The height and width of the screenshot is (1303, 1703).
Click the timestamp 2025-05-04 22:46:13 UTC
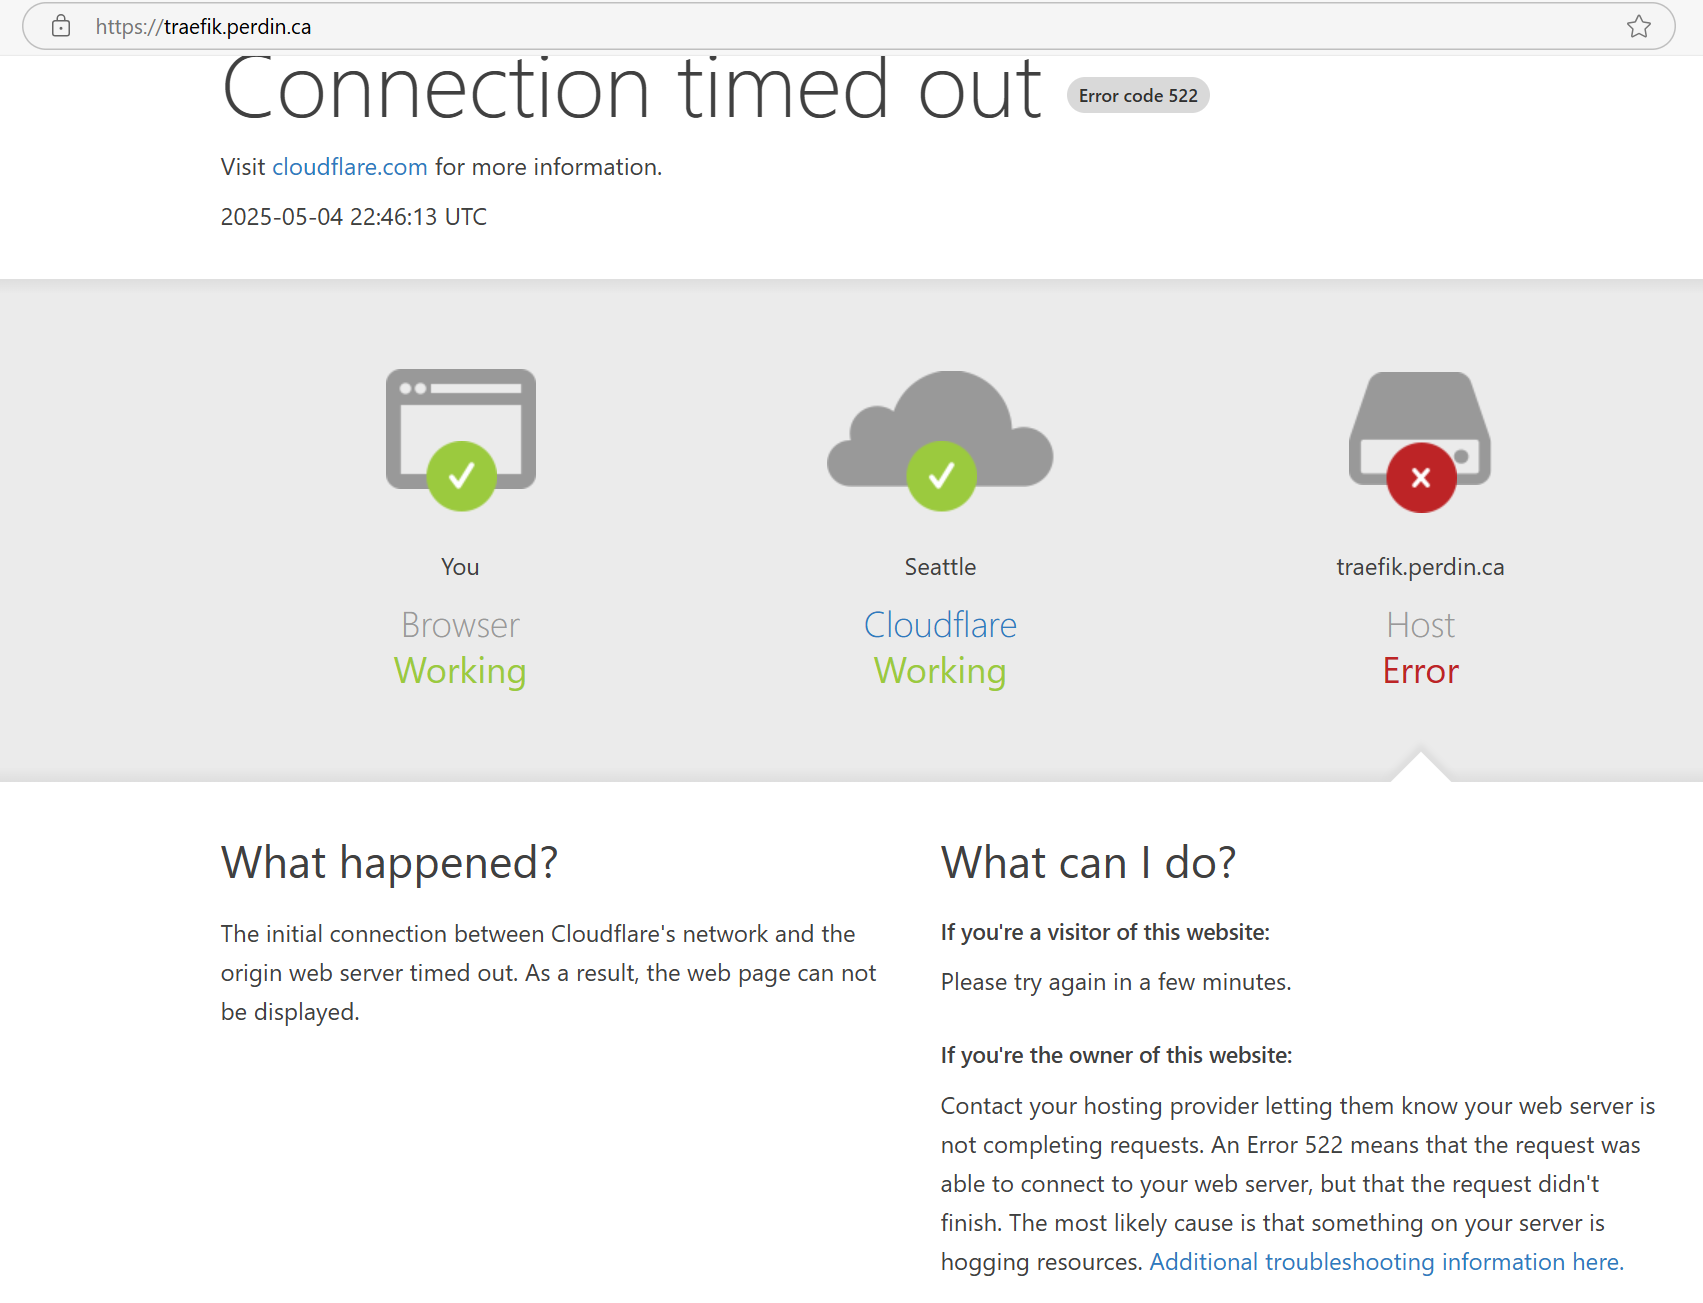pos(354,217)
